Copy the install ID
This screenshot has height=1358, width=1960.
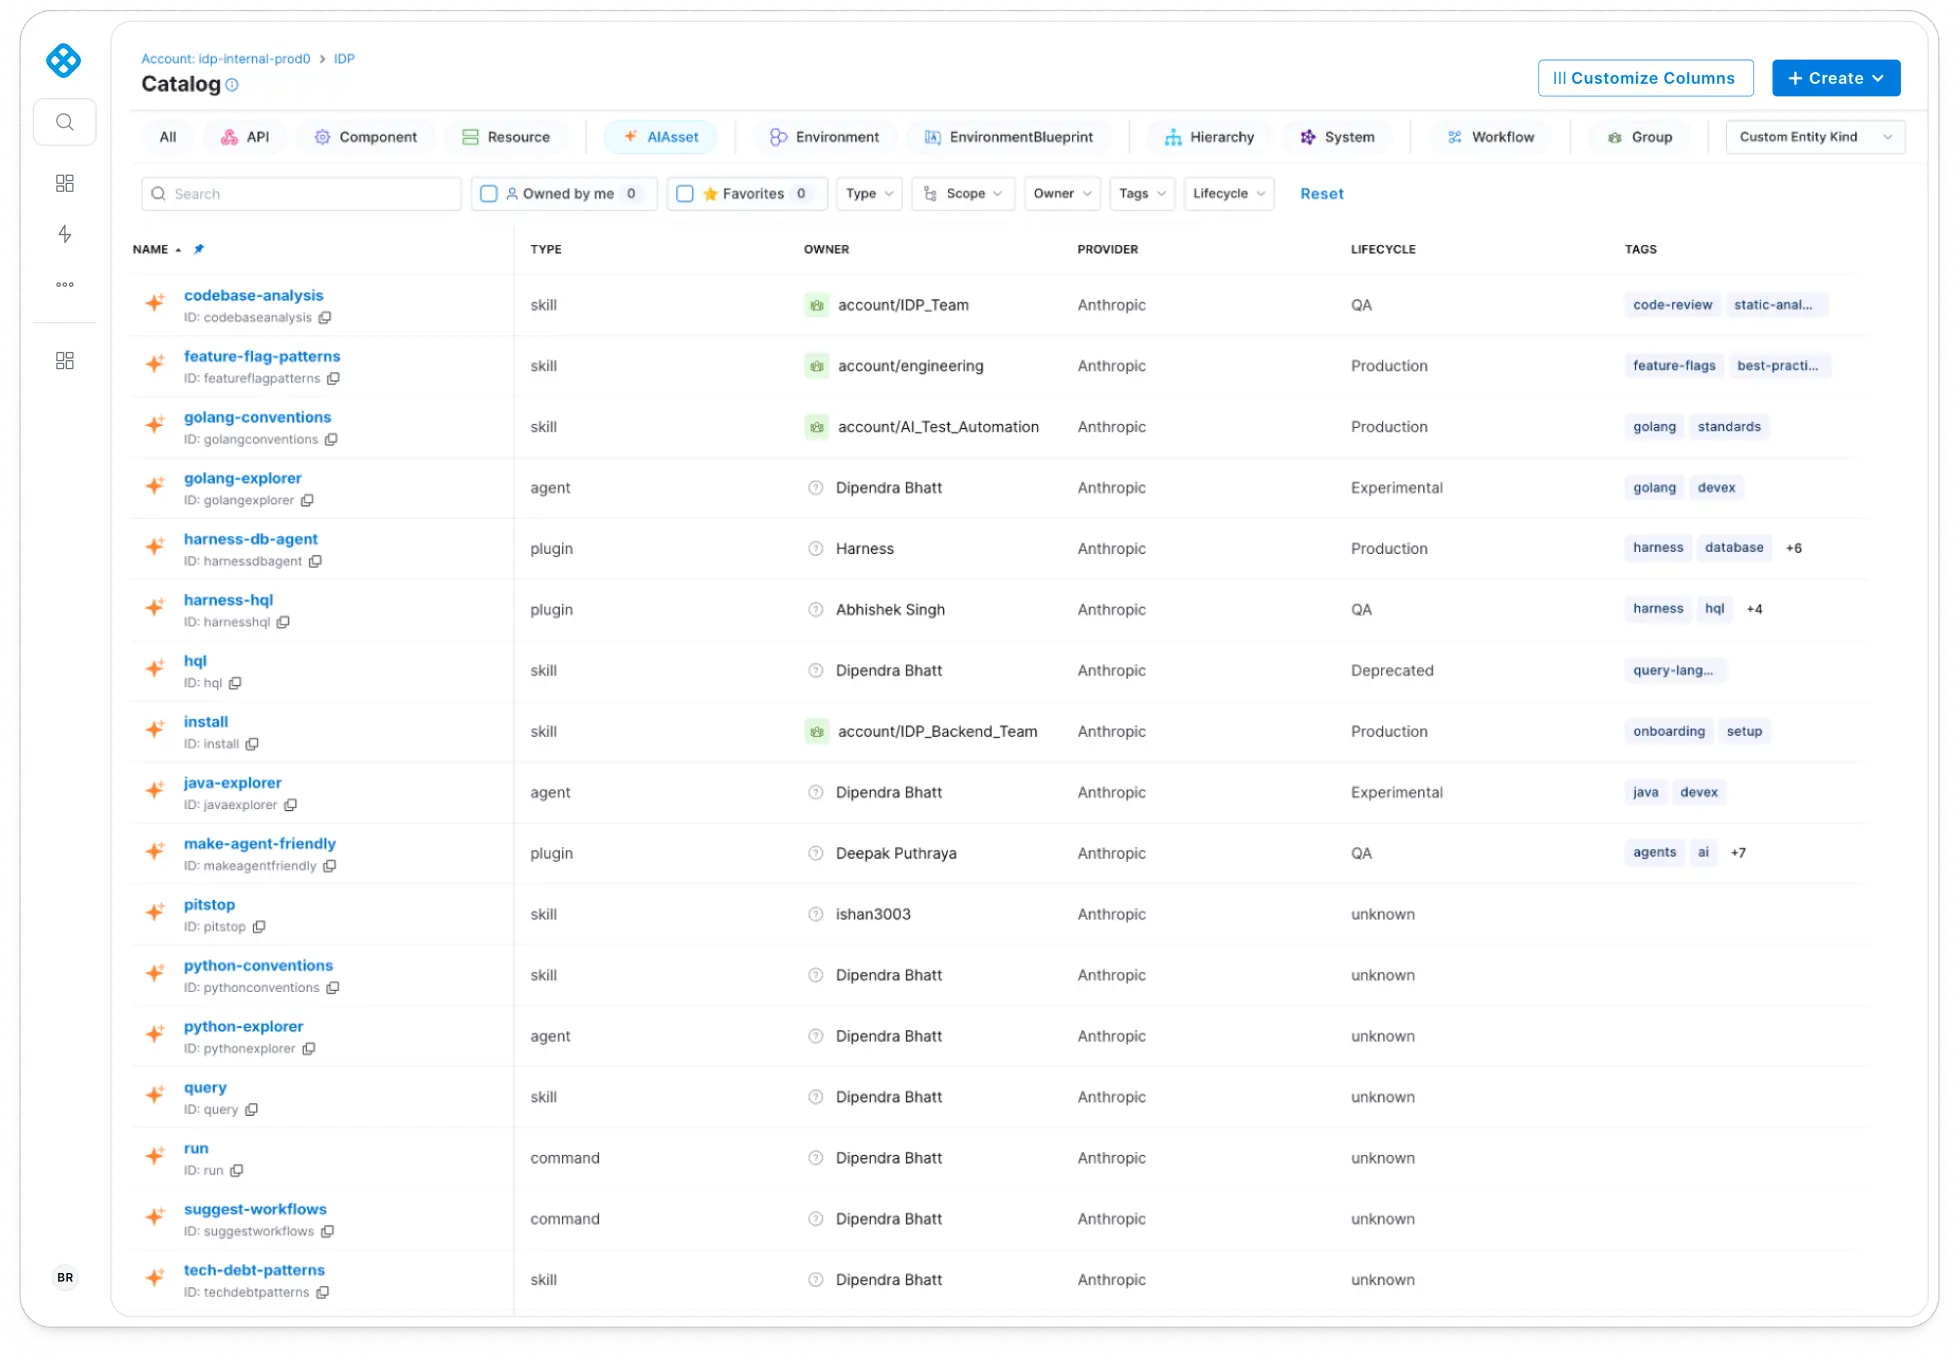click(x=252, y=745)
